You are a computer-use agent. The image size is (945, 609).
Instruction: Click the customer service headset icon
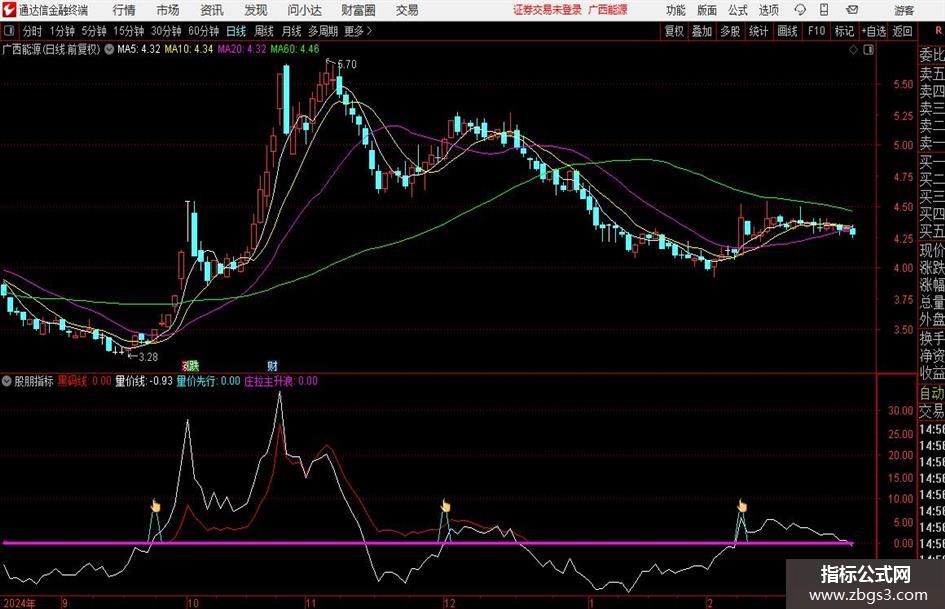pos(800,10)
